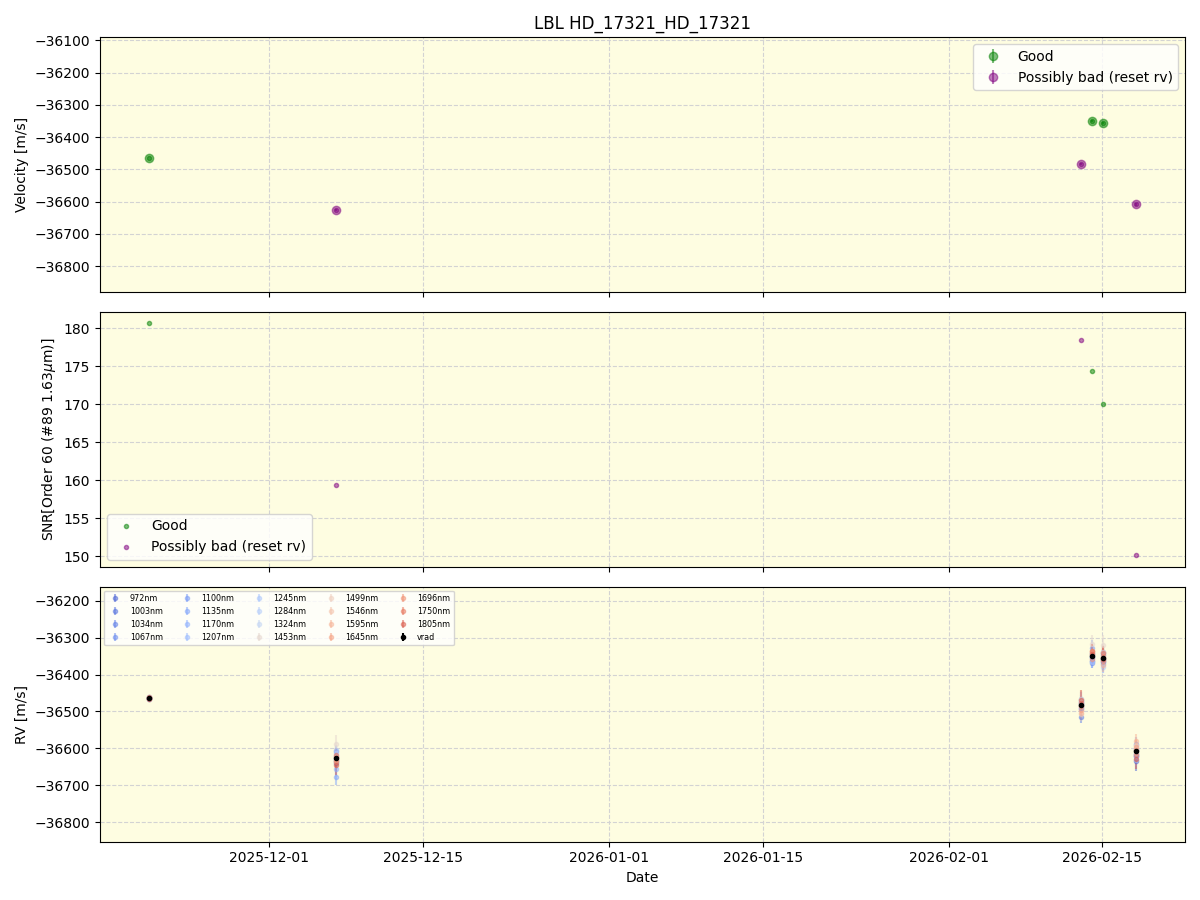Toggle the 1805nm wavelength series entry

click(403, 624)
